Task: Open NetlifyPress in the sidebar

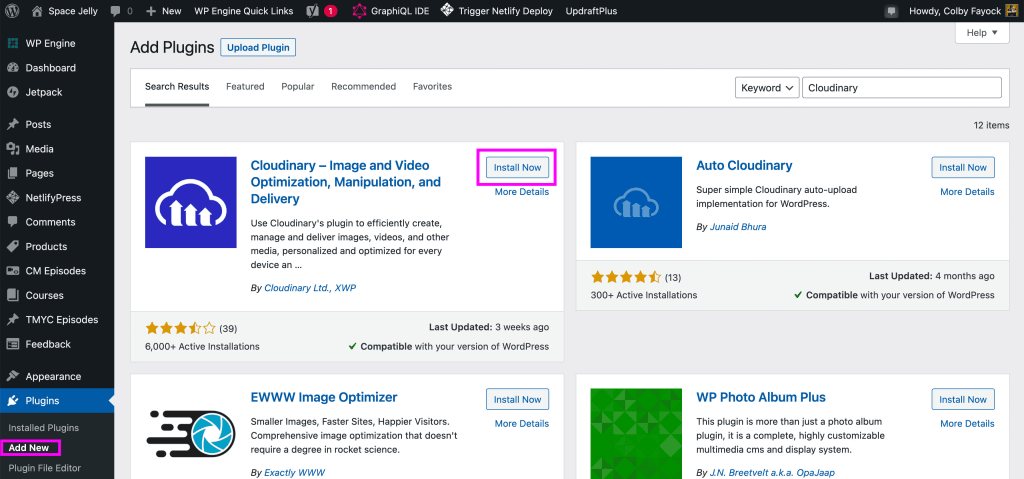Action: point(54,197)
